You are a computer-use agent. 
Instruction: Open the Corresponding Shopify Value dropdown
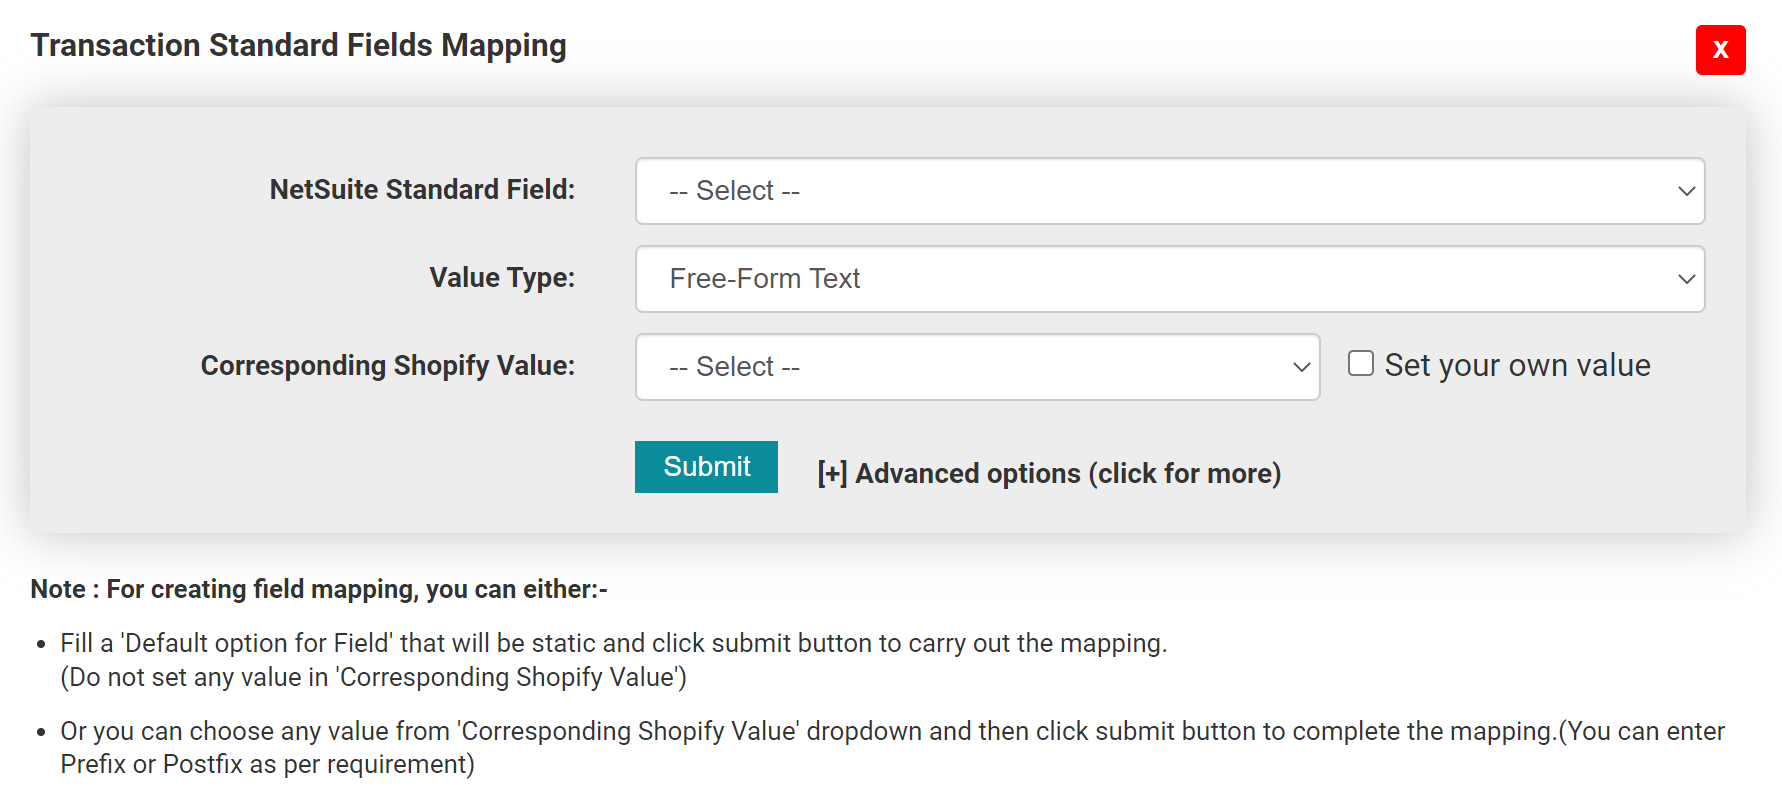(x=976, y=367)
